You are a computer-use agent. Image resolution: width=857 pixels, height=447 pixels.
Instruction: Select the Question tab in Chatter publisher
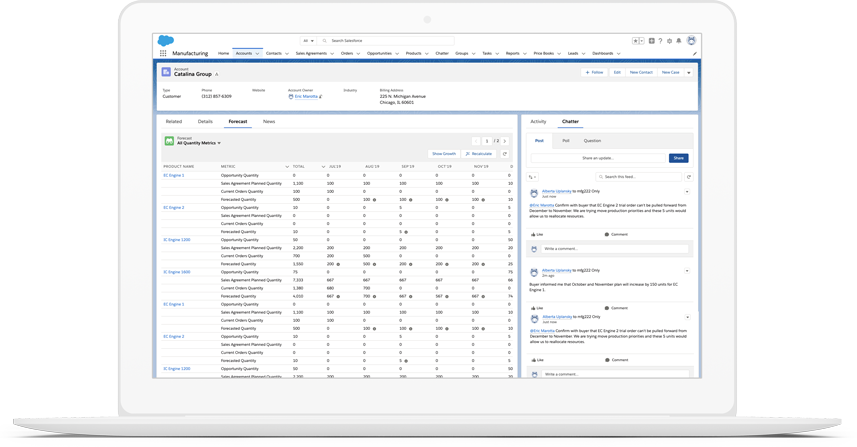[x=592, y=141]
